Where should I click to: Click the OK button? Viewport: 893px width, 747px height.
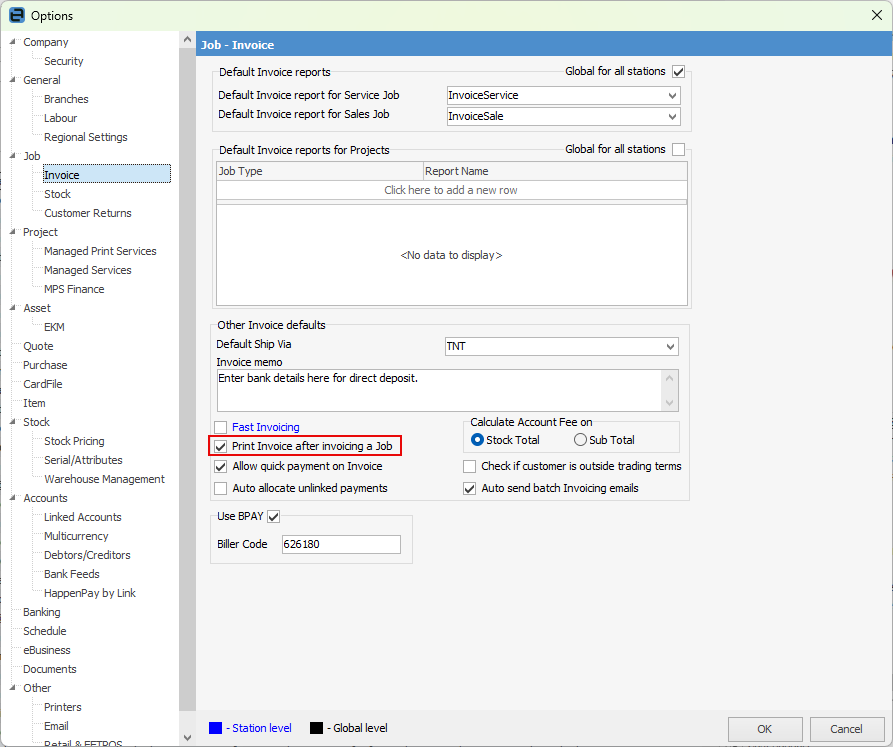click(765, 729)
